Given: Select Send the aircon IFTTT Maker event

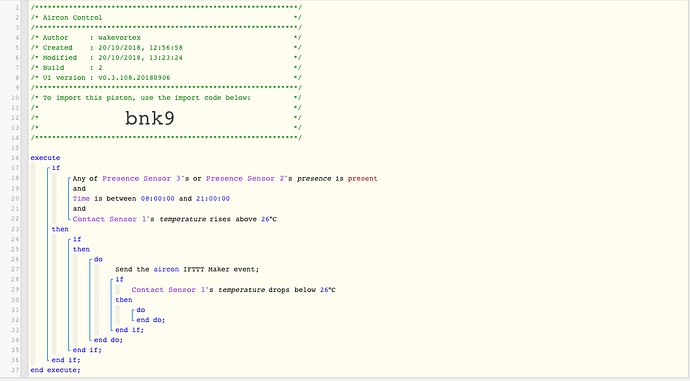Looking at the screenshot, I should tap(187, 269).
